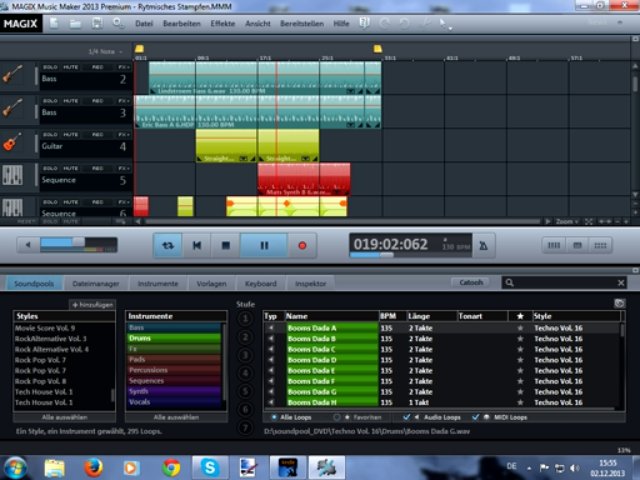This screenshot has height=480, width=640.
Task: Click the Catooh button
Action: click(x=471, y=283)
